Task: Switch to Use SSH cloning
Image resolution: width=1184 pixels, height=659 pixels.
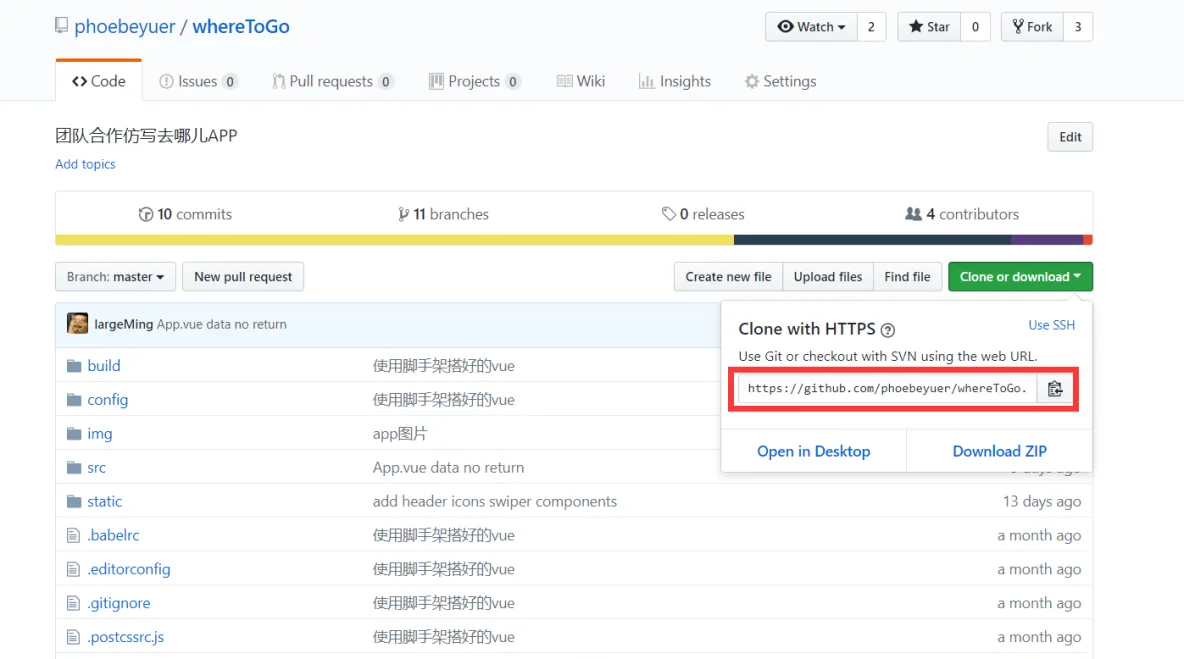Action: [x=1051, y=325]
